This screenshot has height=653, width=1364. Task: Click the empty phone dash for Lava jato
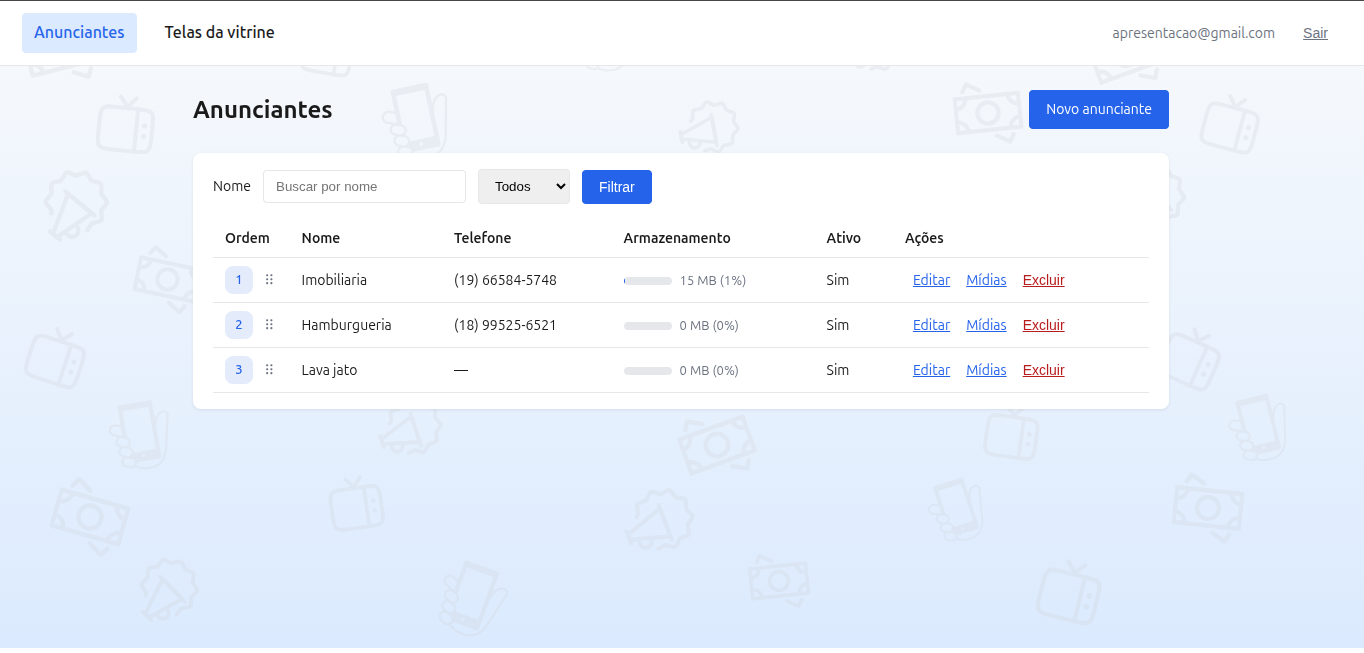(x=461, y=370)
